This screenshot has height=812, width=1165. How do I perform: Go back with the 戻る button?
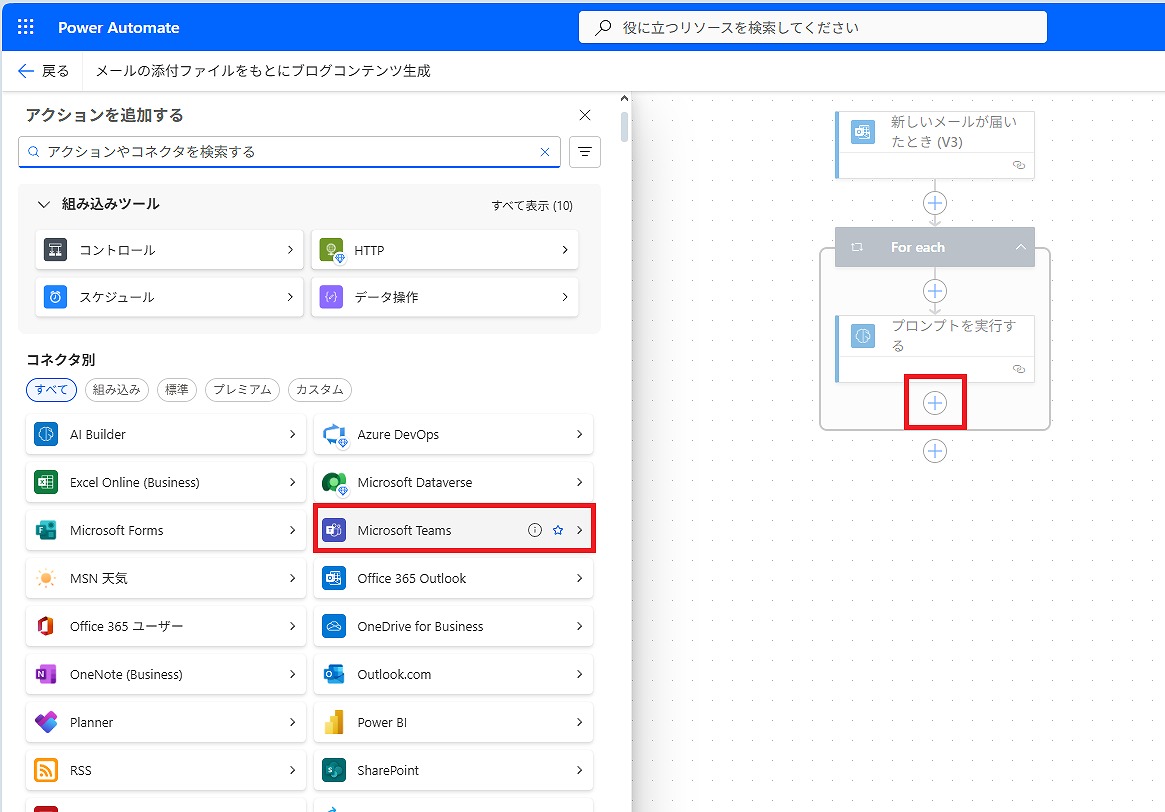[x=44, y=71]
